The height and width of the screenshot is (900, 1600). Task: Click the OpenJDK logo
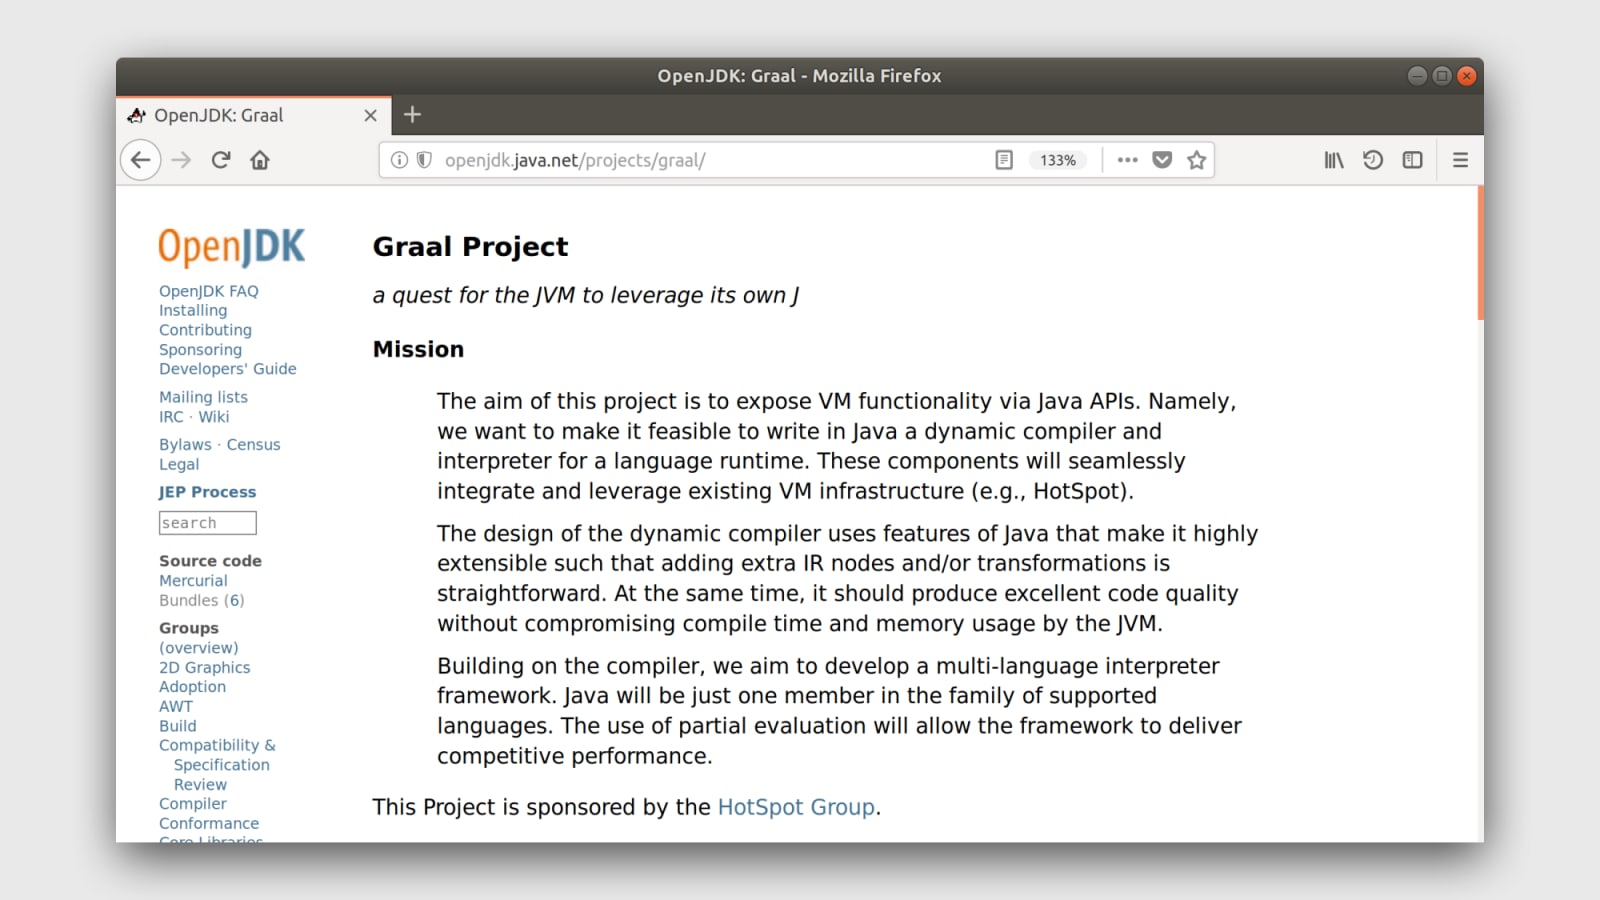click(x=232, y=246)
